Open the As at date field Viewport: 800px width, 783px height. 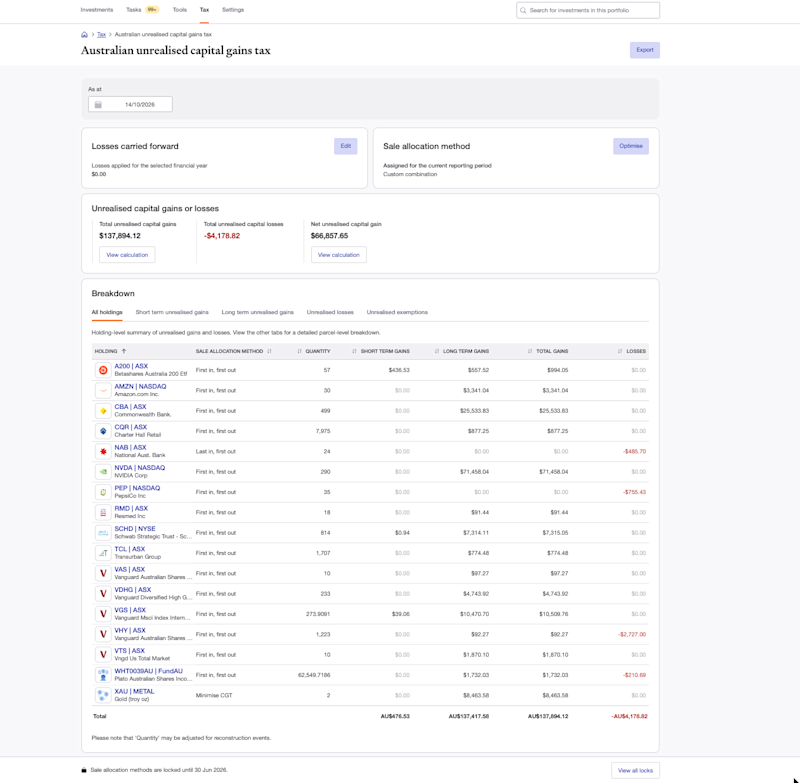130,104
